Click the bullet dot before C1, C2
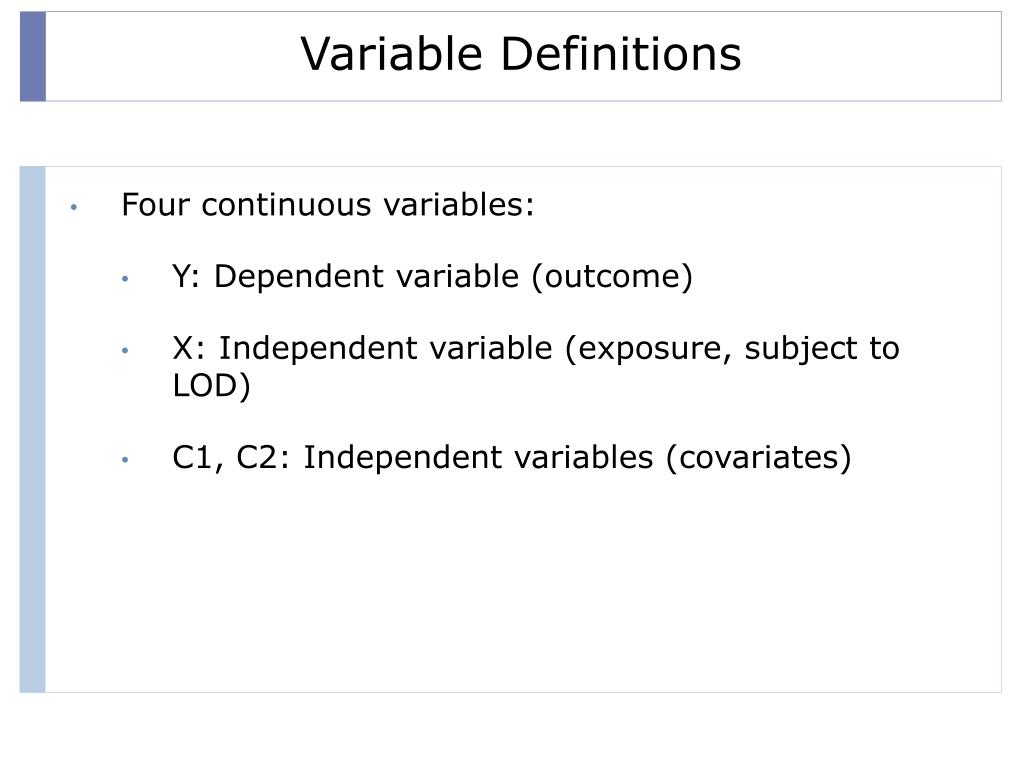The width and height of the screenshot is (1024, 768). pyautogui.click(x=125, y=460)
